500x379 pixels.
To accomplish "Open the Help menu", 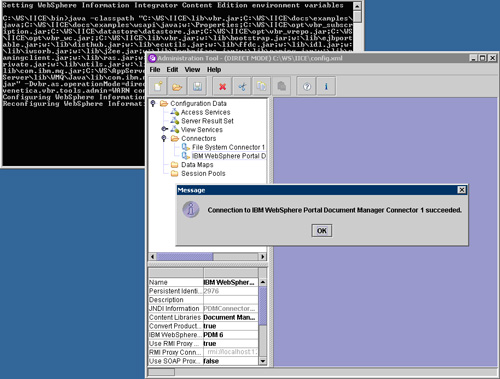I will point(214,70).
